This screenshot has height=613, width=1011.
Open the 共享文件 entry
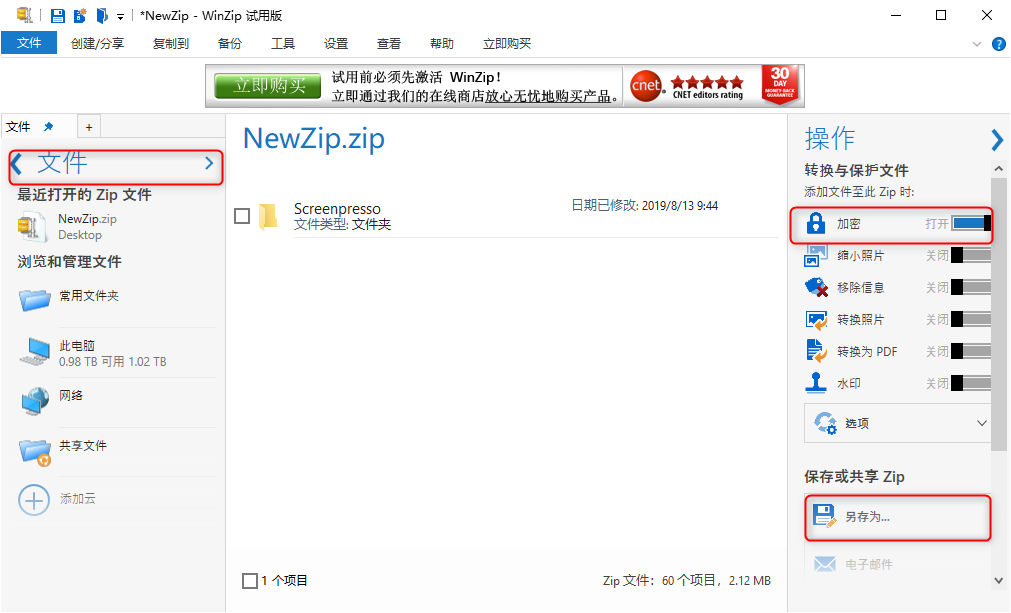(x=83, y=445)
